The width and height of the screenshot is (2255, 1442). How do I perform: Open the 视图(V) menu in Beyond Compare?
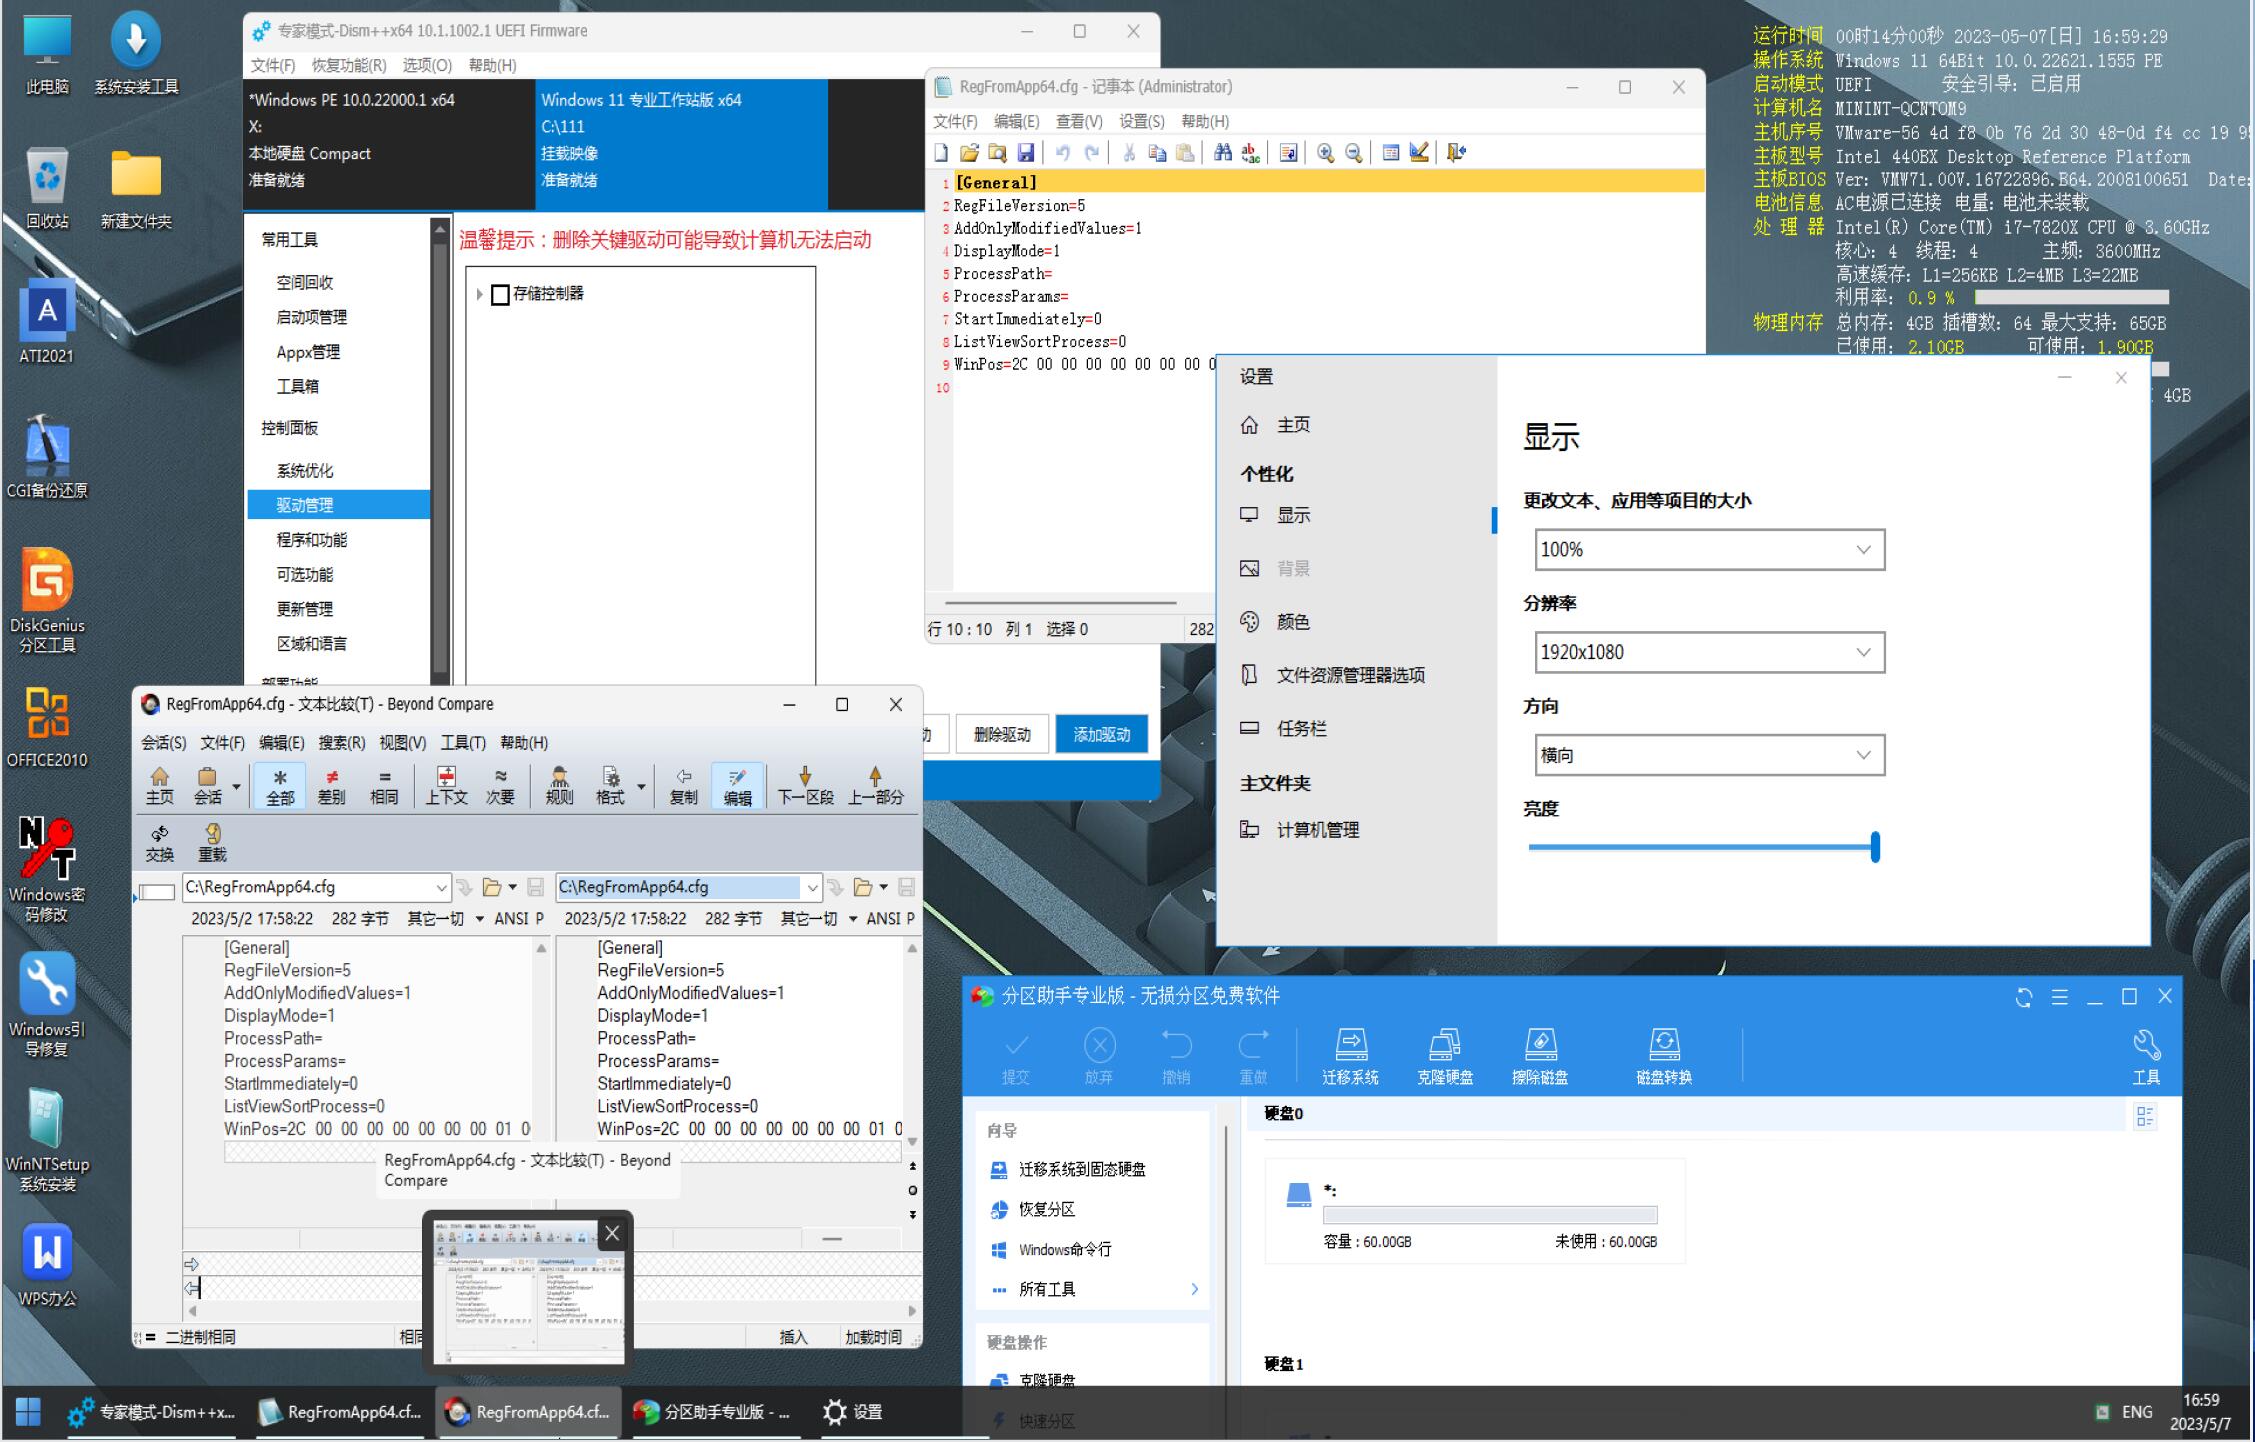(402, 743)
